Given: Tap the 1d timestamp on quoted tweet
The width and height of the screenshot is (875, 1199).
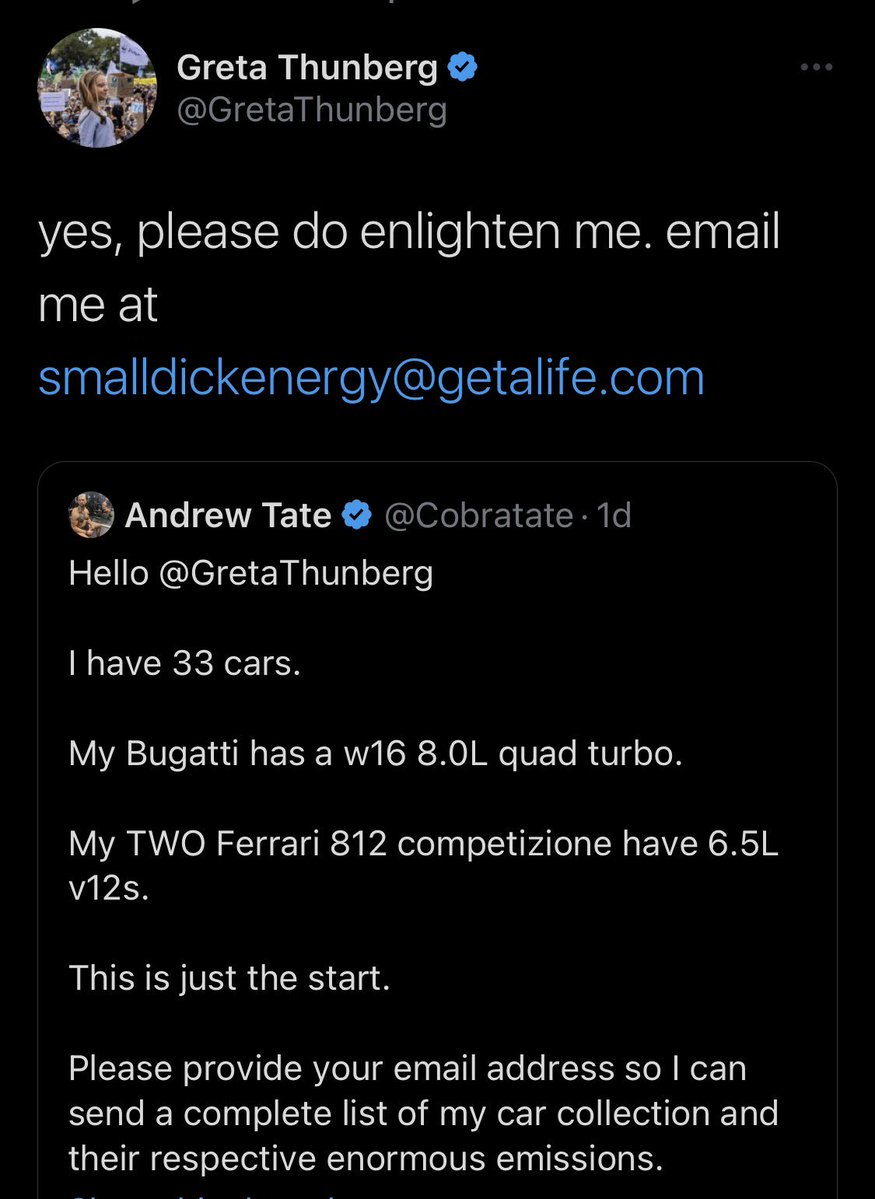Looking at the screenshot, I should (613, 516).
